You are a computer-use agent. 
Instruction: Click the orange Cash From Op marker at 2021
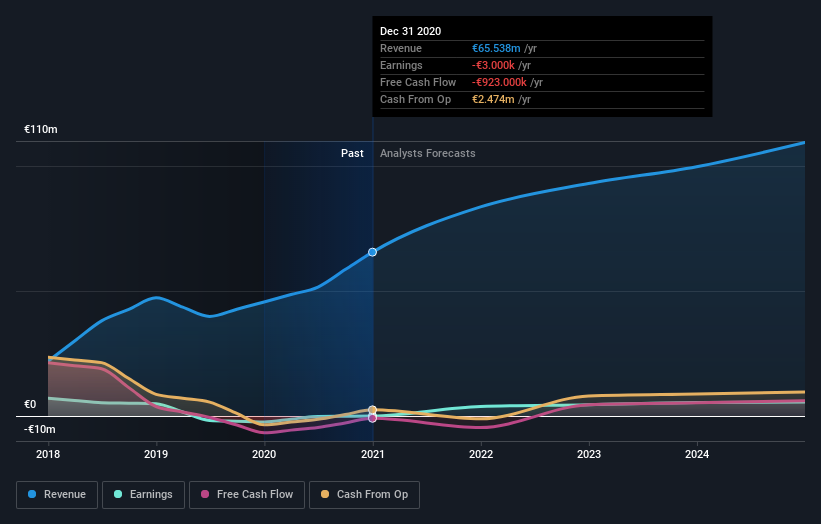(x=372, y=410)
